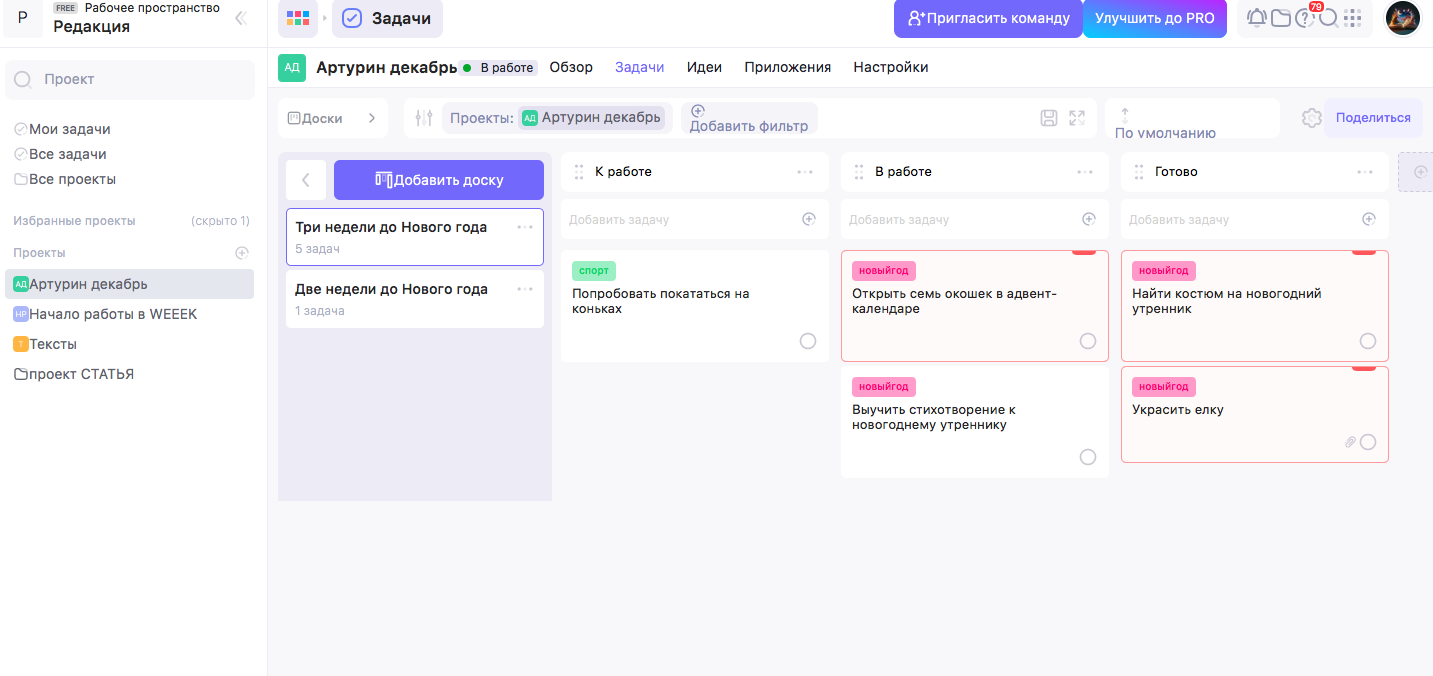
Task: Click the "Добавить задачу" field in "Готово" column
Action: tap(1240, 219)
